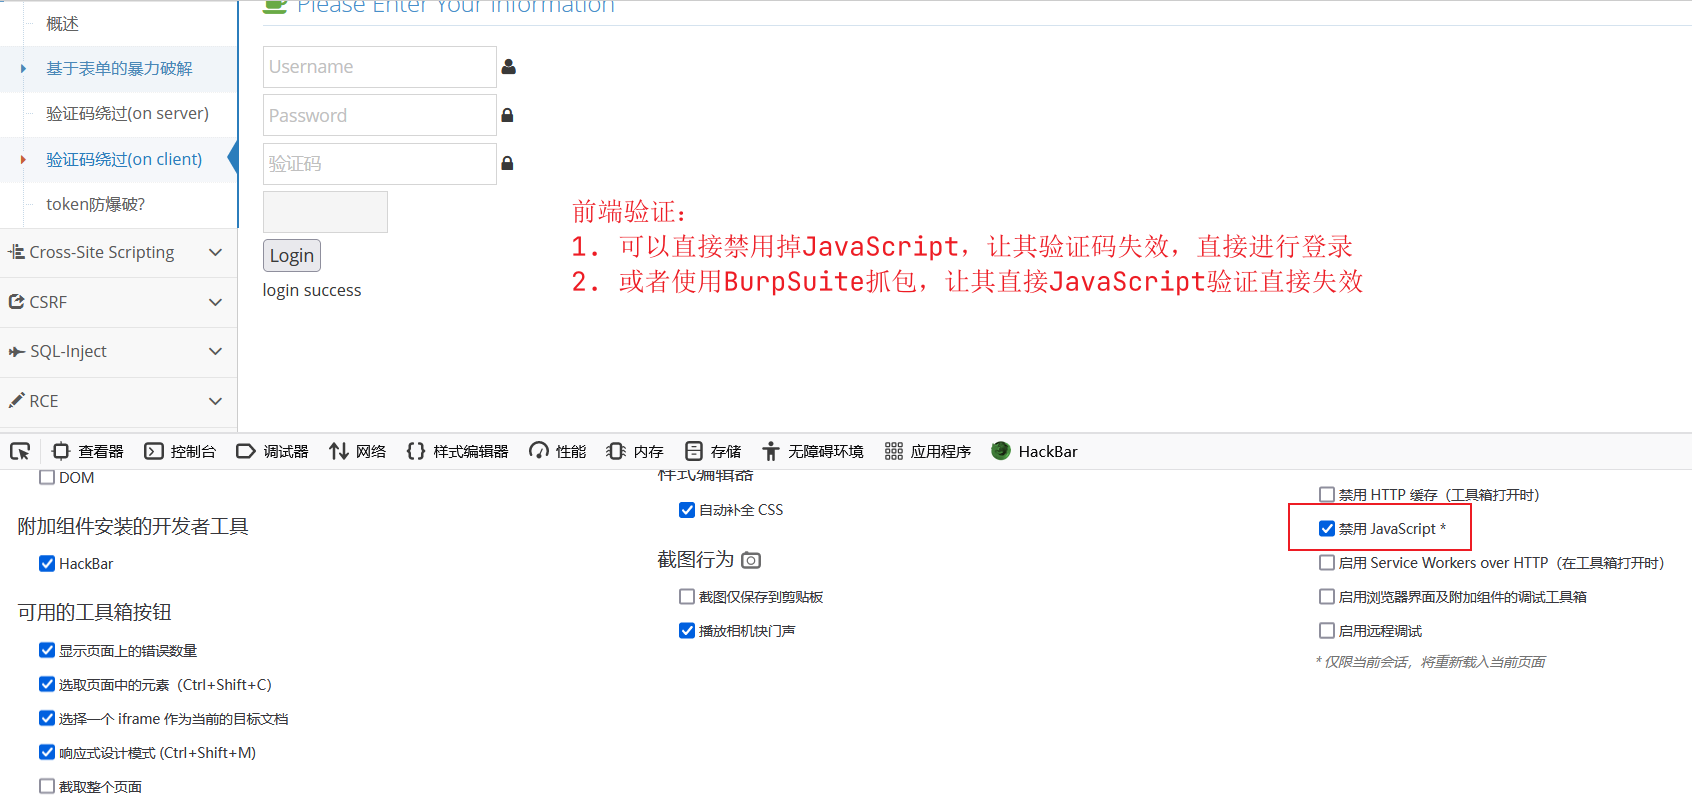Toggle 播放相机快门声 checkbox

[x=687, y=630]
